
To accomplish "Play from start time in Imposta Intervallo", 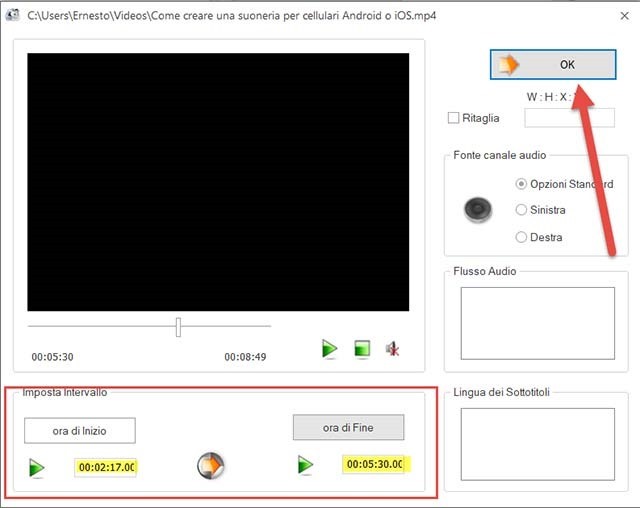I will pyautogui.click(x=37, y=468).
